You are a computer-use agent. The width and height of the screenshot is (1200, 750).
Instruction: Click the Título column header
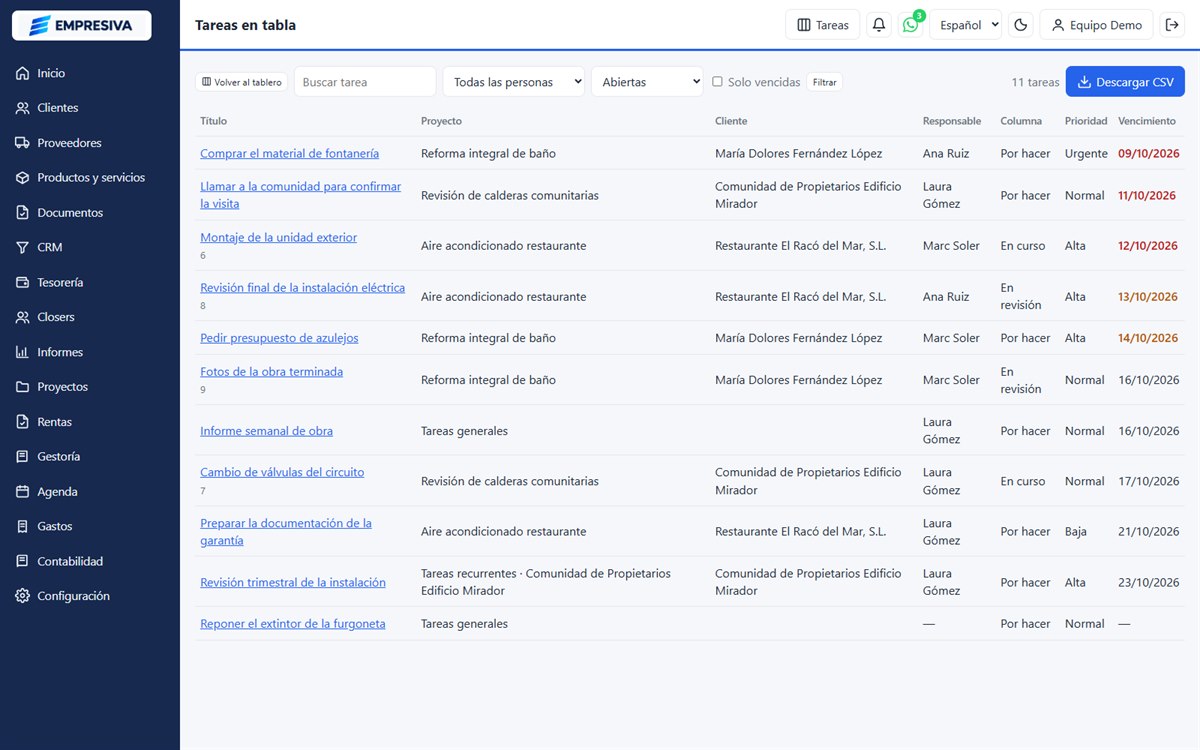pyautogui.click(x=213, y=121)
